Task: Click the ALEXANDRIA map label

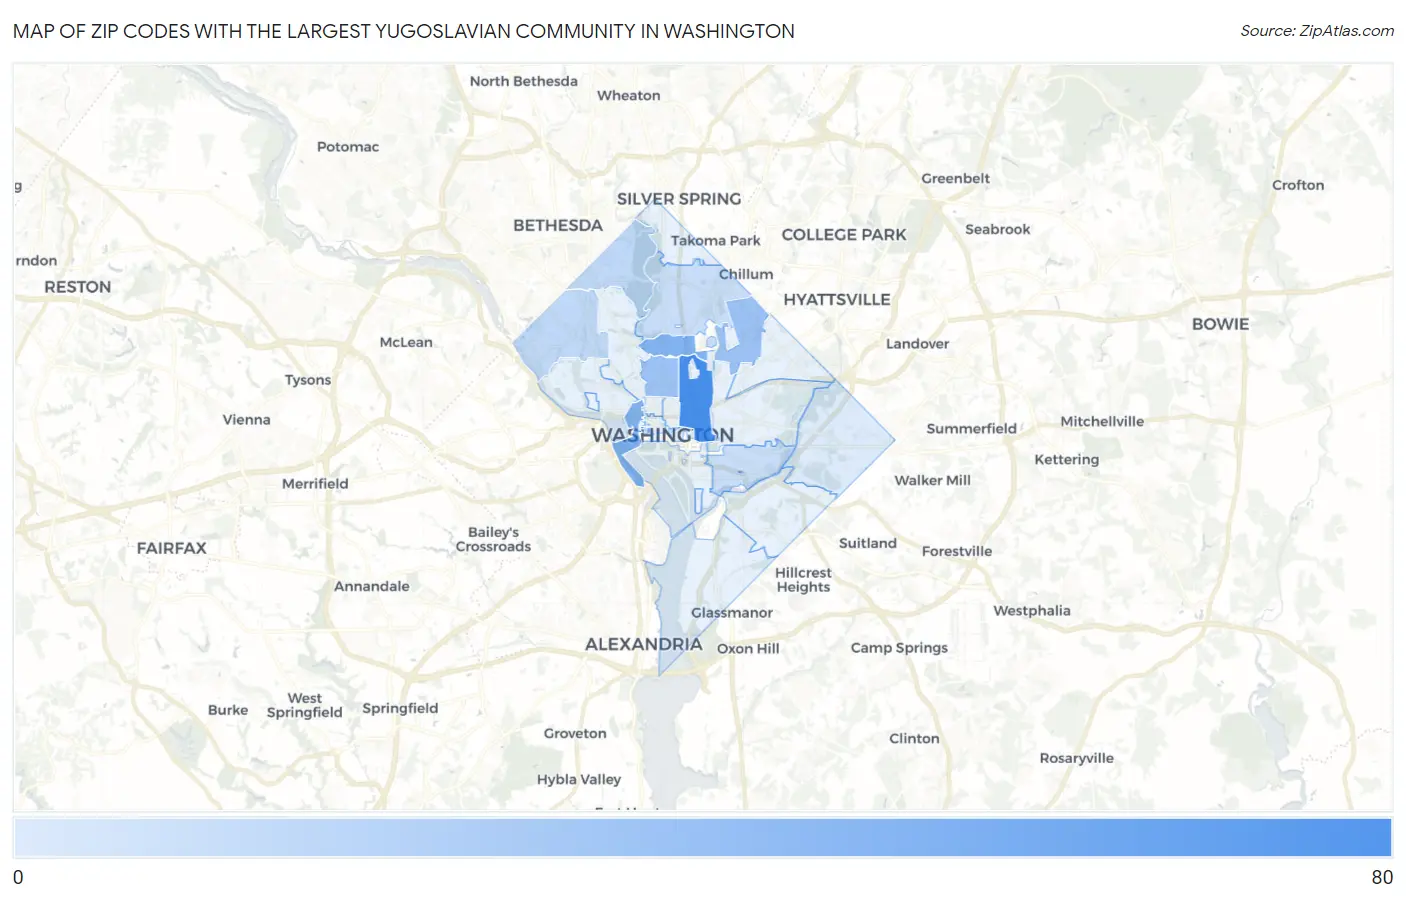Action: coord(644,645)
